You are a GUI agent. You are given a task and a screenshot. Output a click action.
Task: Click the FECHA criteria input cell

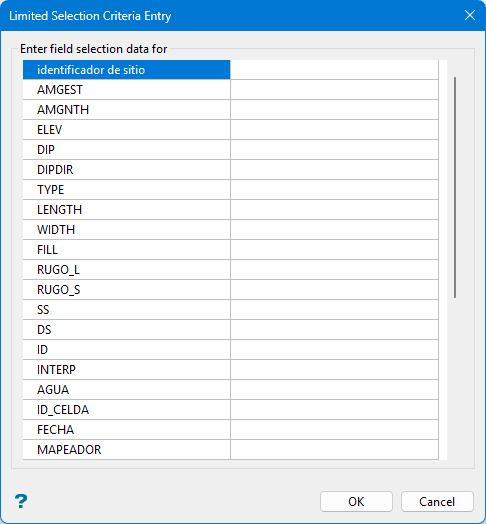[x=334, y=430]
